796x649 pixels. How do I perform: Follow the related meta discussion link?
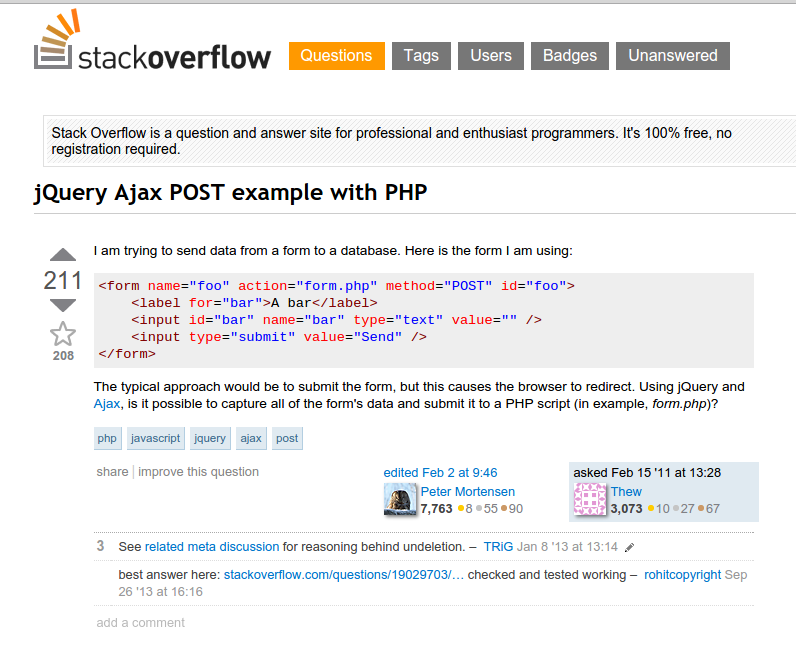[x=212, y=547]
